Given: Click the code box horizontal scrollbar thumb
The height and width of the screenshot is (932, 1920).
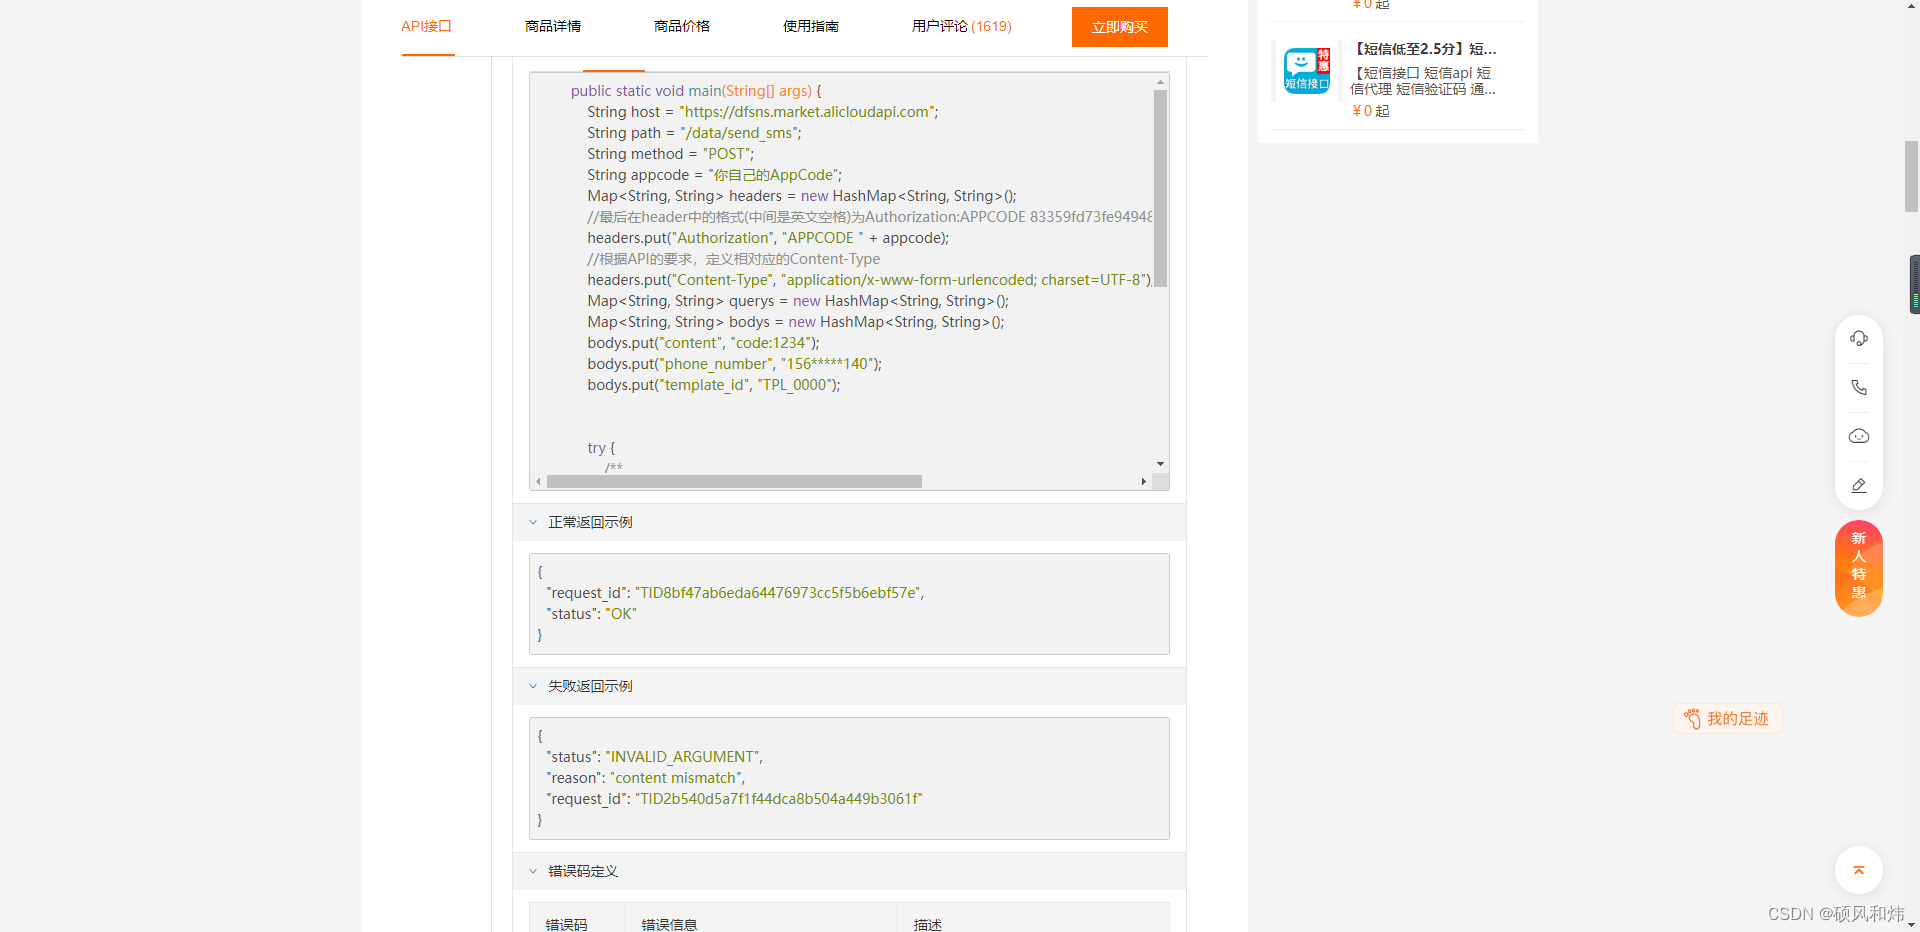Looking at the screenshot, I should point(734,482).
